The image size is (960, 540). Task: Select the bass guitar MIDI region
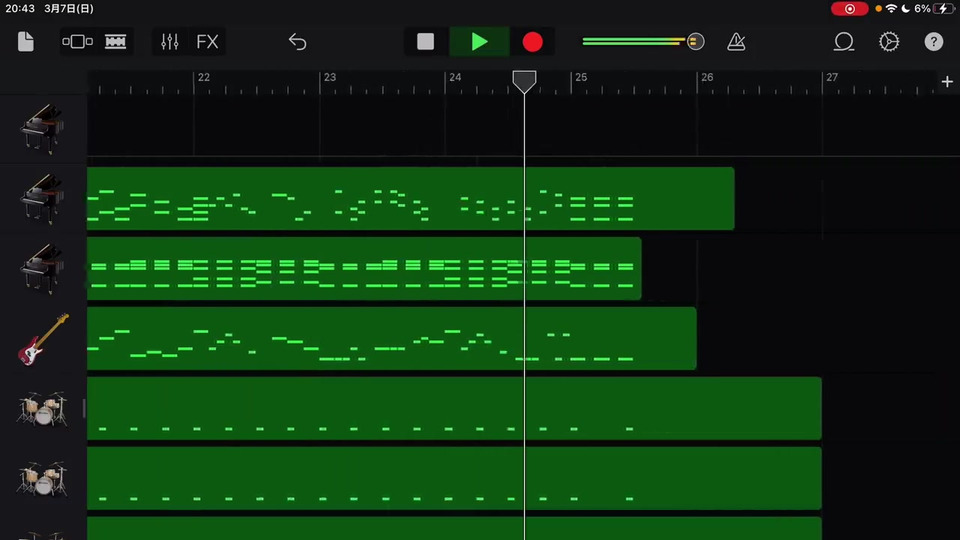(x=391, y=339)
